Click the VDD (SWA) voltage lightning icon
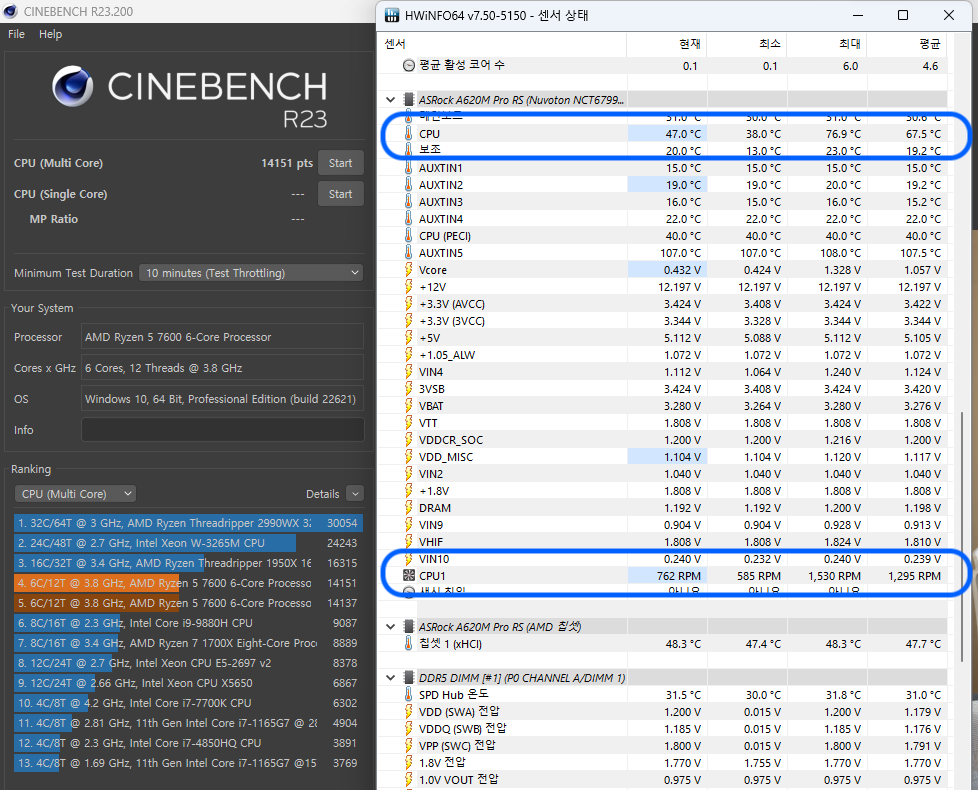The image size is (978, 790). point(409,711)
